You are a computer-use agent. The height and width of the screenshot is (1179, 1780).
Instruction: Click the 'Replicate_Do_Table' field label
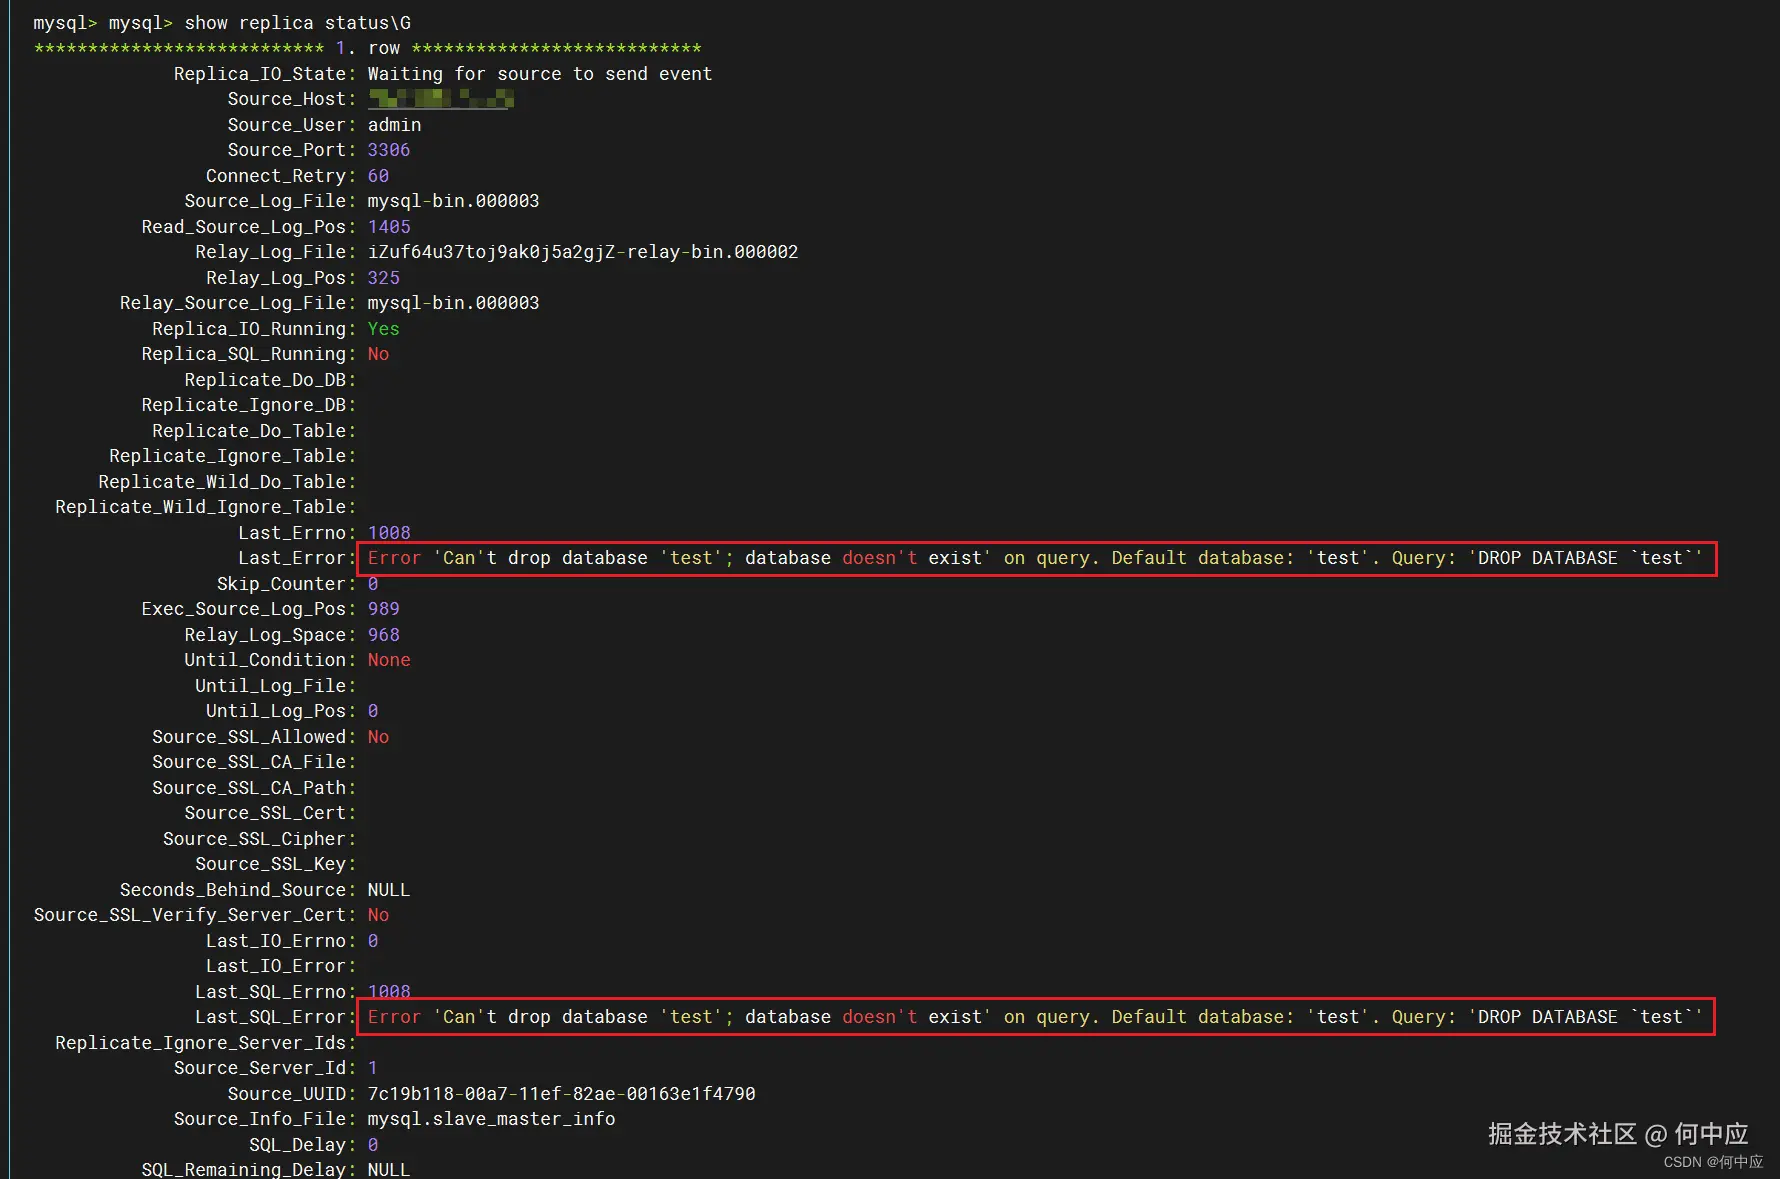tap(249, 431)
